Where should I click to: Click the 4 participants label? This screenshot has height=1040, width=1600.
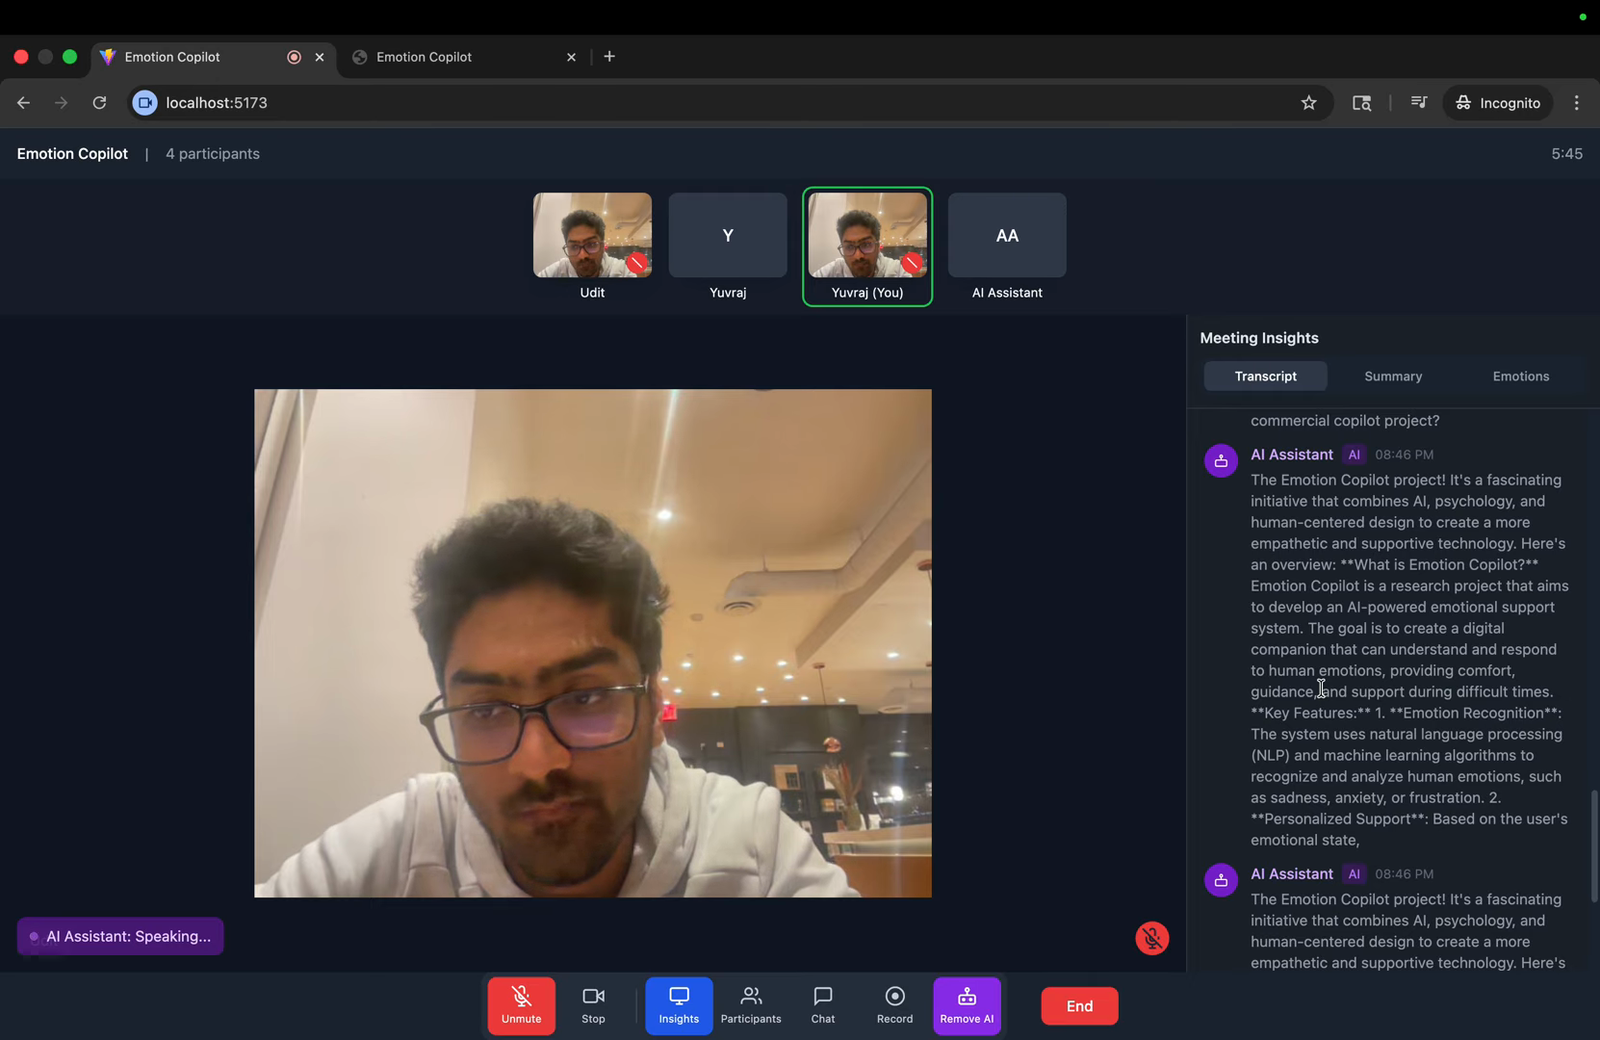tap(213, 154)
